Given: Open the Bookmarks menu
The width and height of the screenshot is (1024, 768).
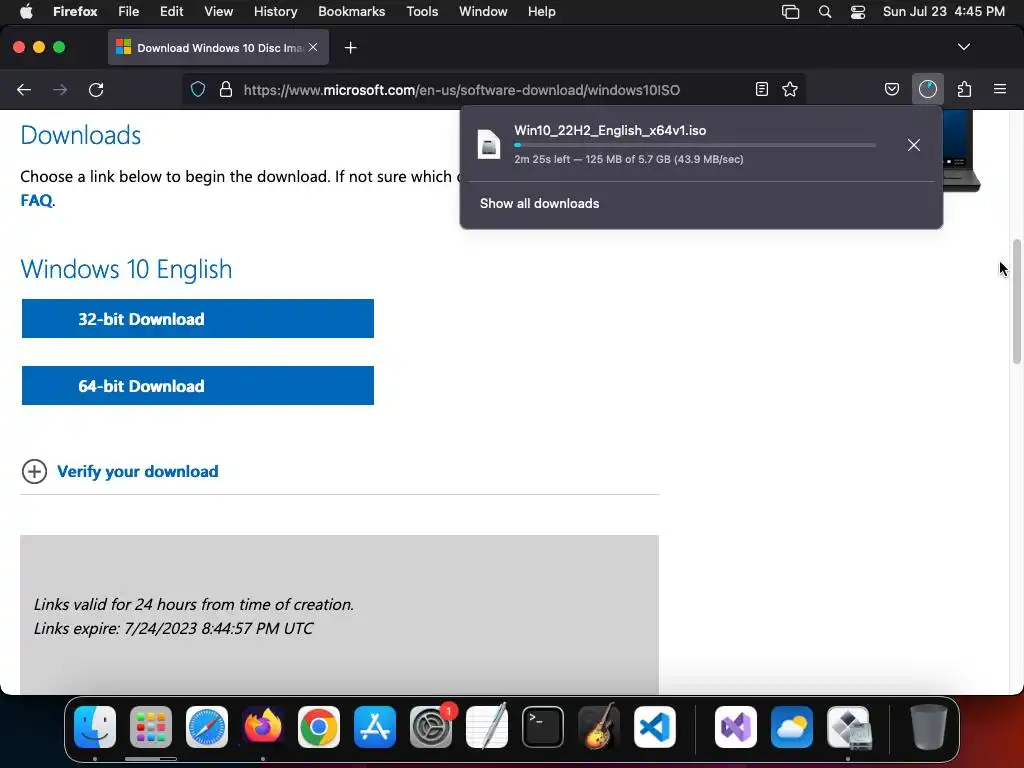Looking at the screenshot, I should coord(351,12).
